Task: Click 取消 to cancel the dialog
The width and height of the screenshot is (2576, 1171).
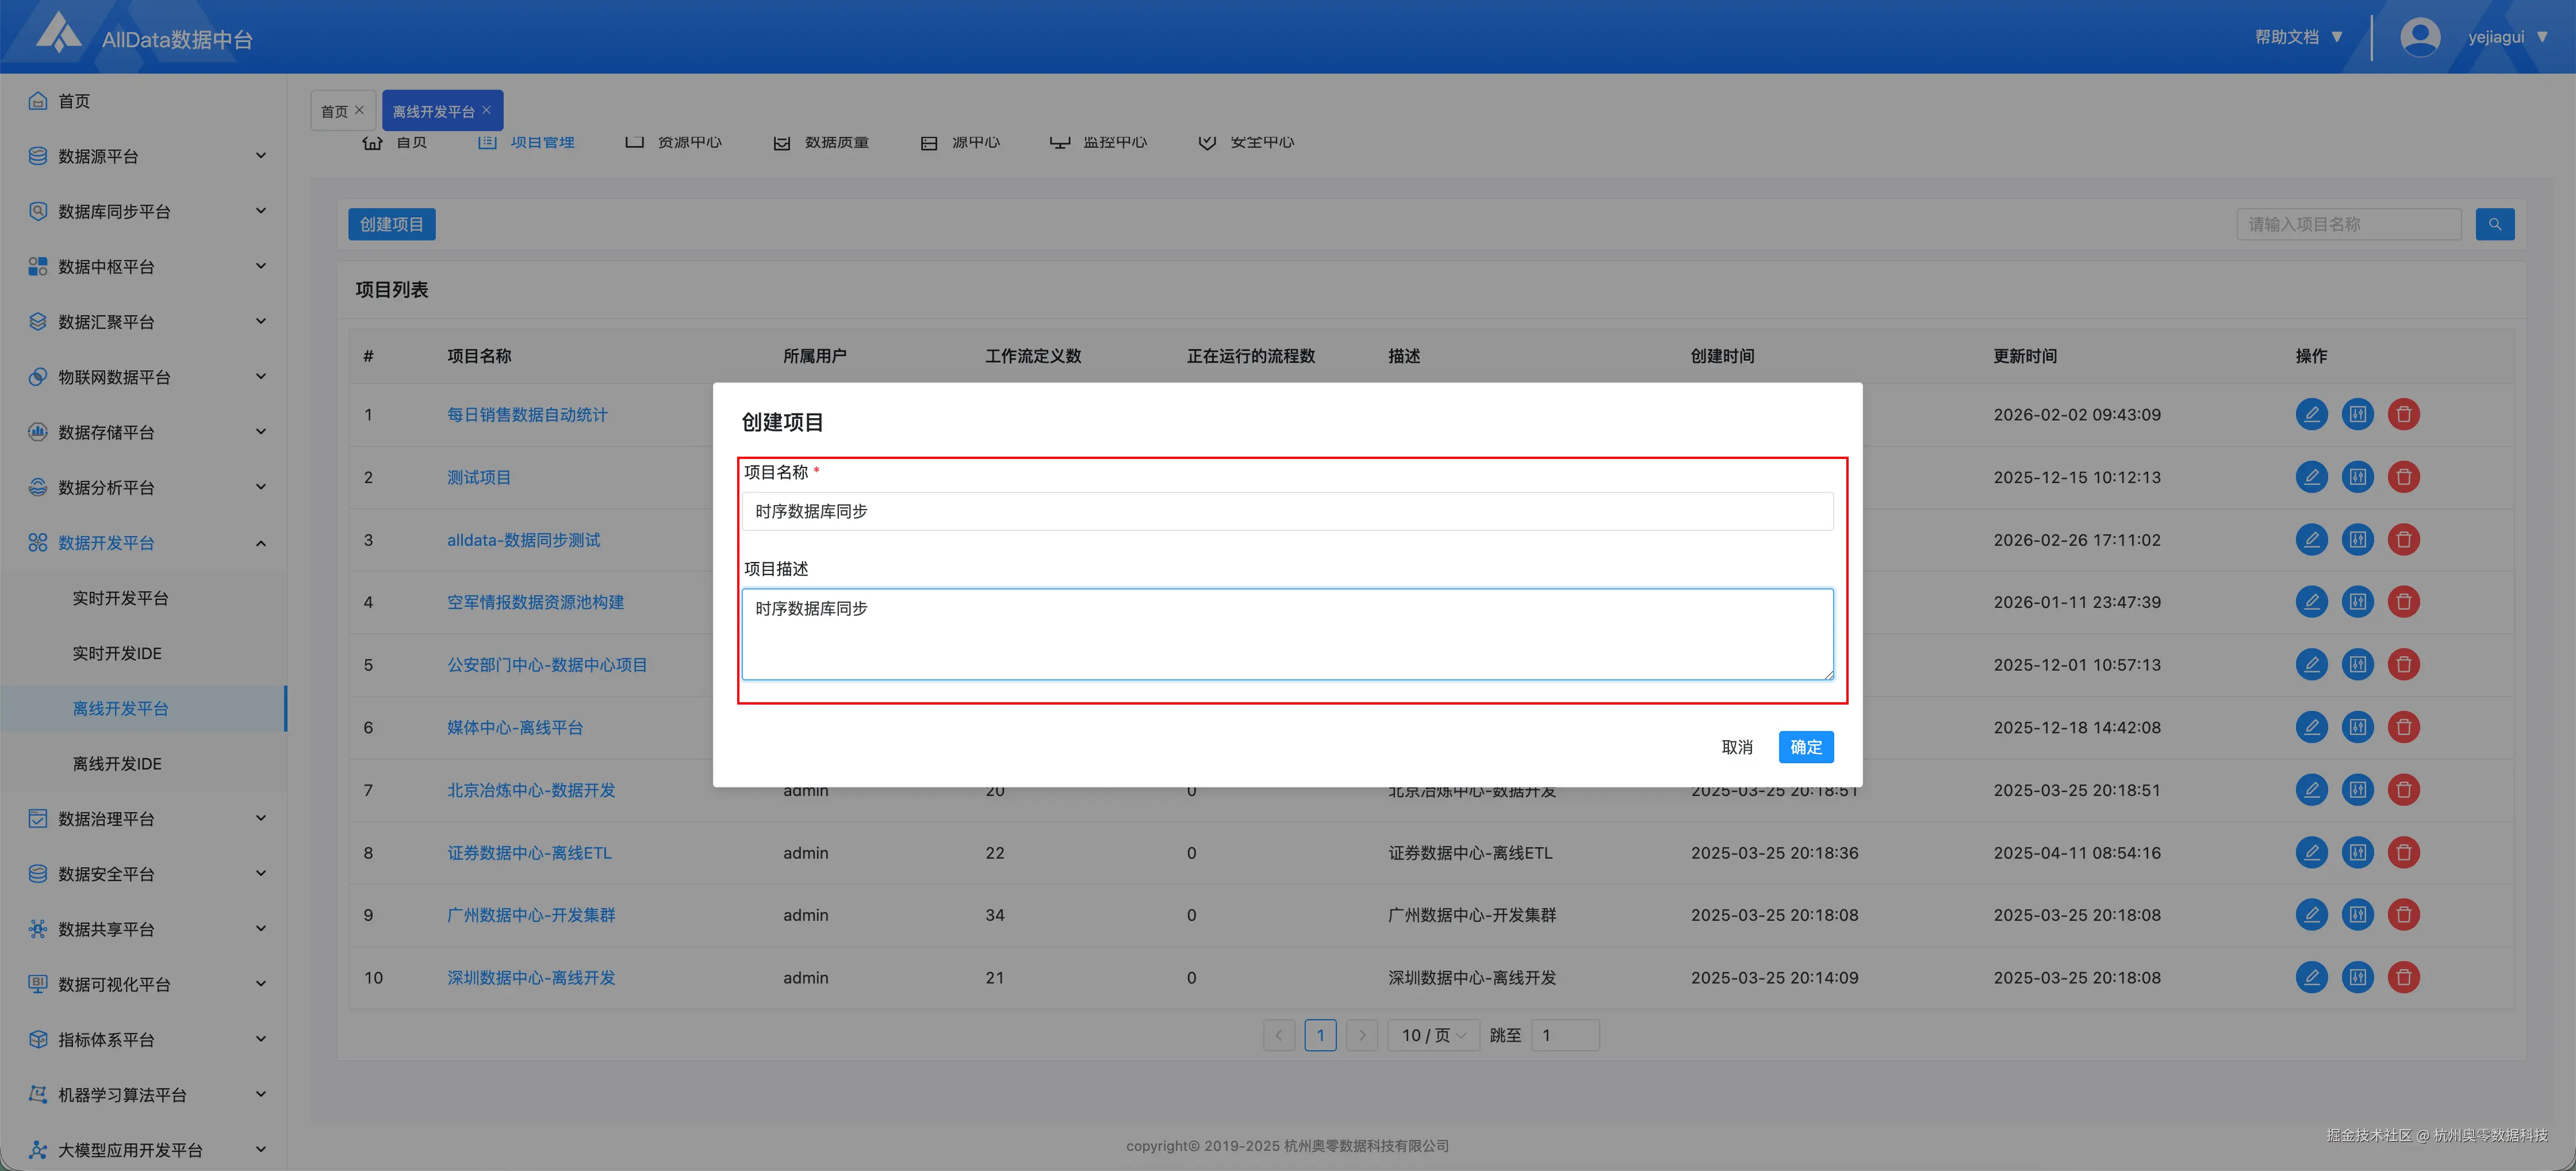Action: pos(1737,747)
